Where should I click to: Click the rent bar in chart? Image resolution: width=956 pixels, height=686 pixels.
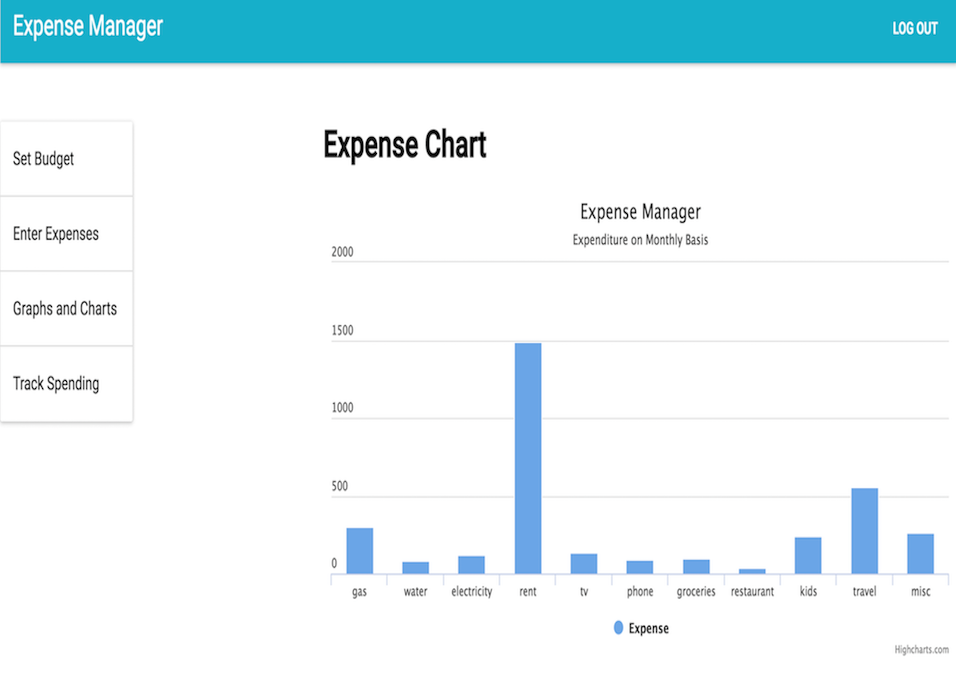point(528,458)
